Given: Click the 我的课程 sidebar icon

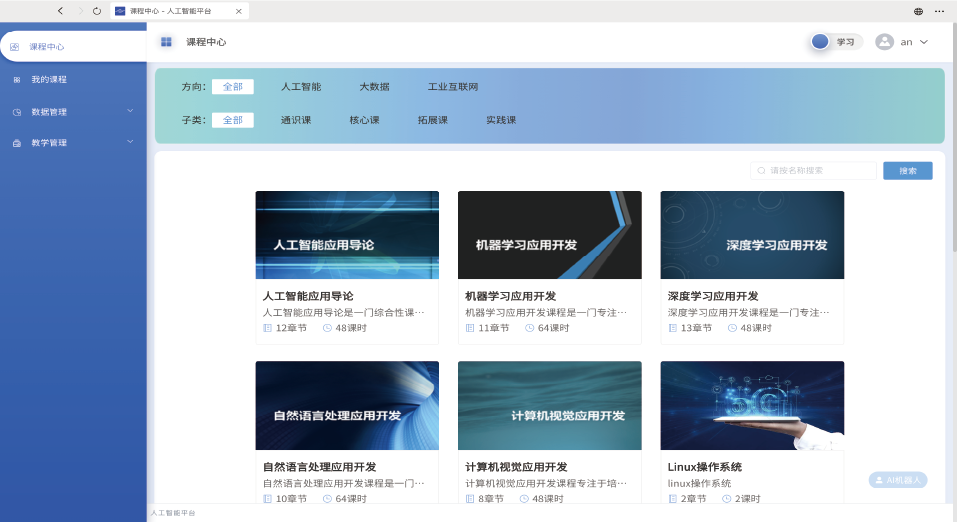Looking at the screenshot, I should pyautogui.click(x=16, y=79).
